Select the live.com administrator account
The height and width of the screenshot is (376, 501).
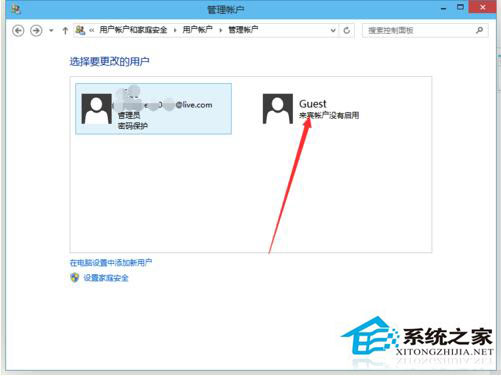click(153, 109)
